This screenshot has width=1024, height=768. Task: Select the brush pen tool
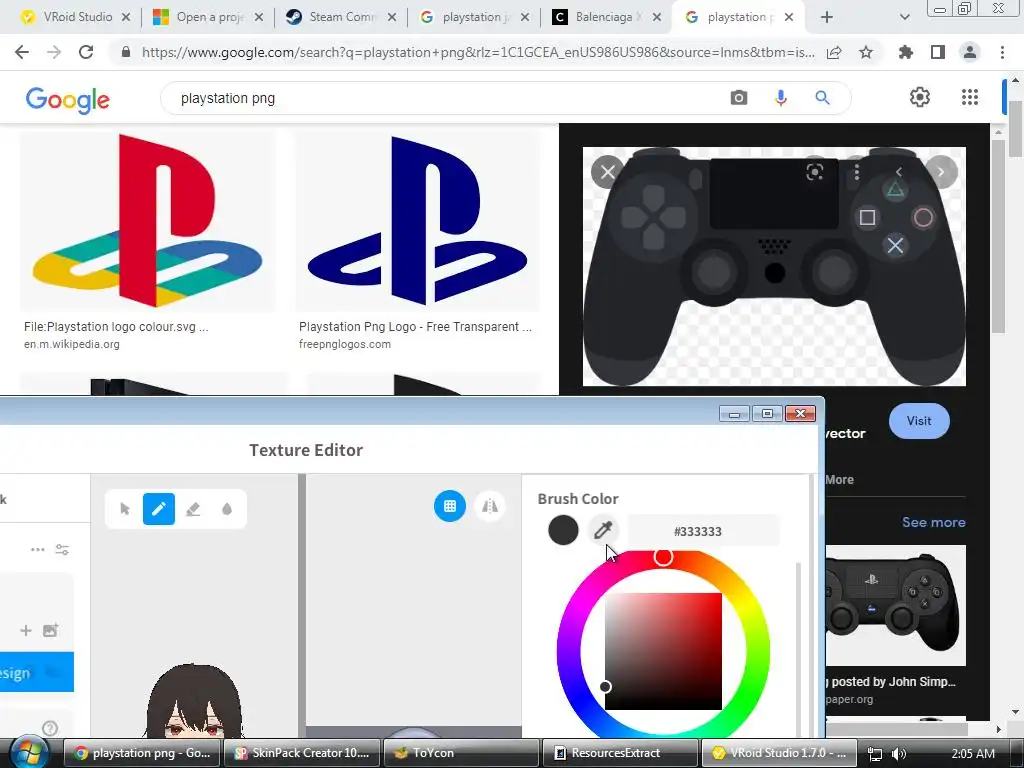(x=159, y=509)
